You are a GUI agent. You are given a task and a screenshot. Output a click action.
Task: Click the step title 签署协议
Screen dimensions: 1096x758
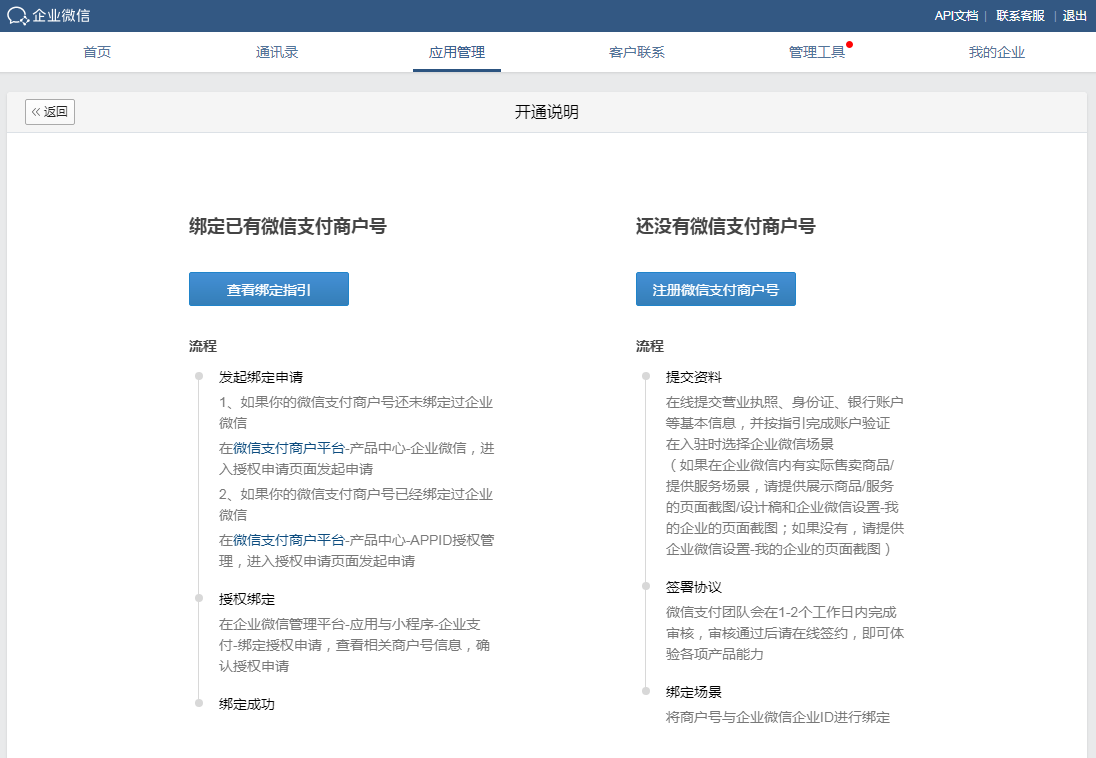pyautogui.click(x=693, y=587)
